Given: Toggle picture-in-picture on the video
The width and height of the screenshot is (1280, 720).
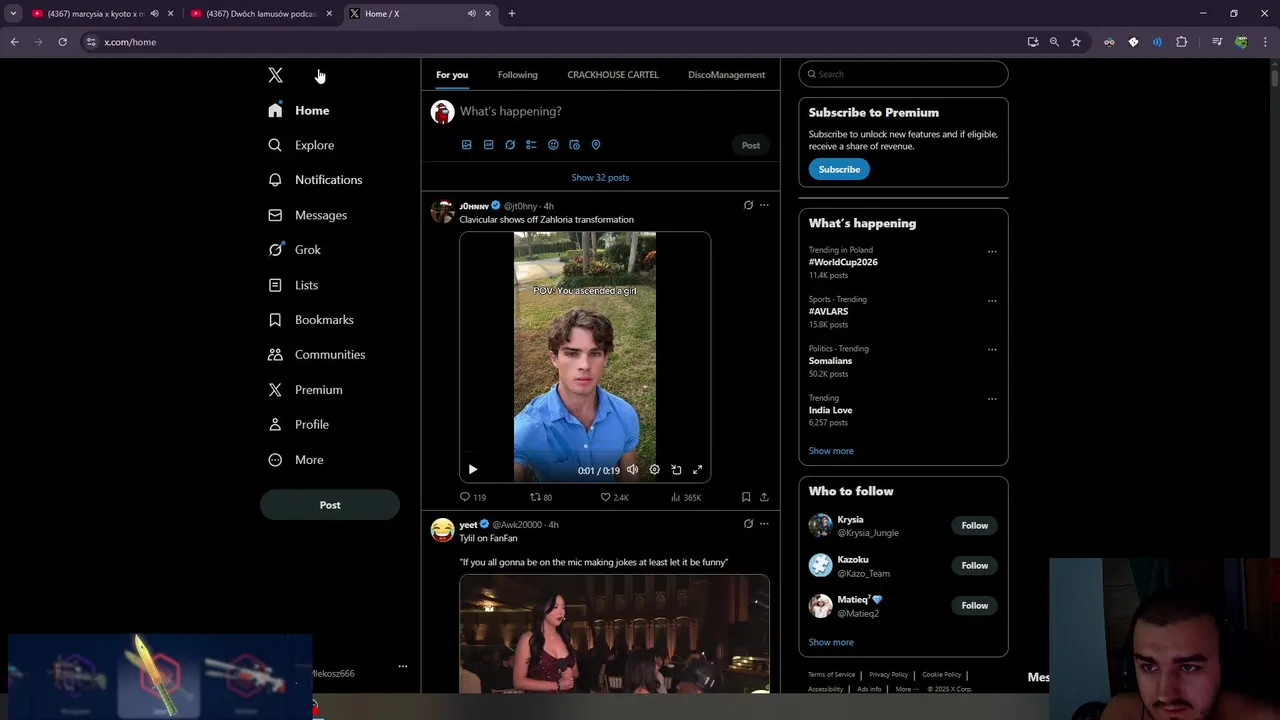Looking at the screenshot, I should click(x=676, y=470).
